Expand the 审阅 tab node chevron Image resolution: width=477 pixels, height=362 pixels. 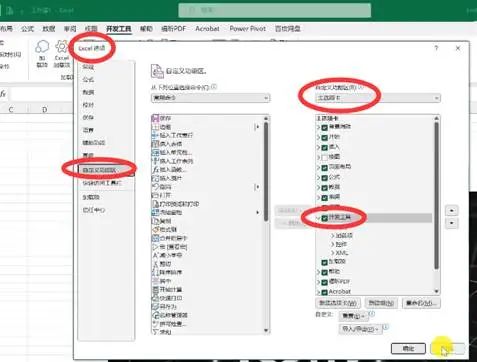[318, 198]
